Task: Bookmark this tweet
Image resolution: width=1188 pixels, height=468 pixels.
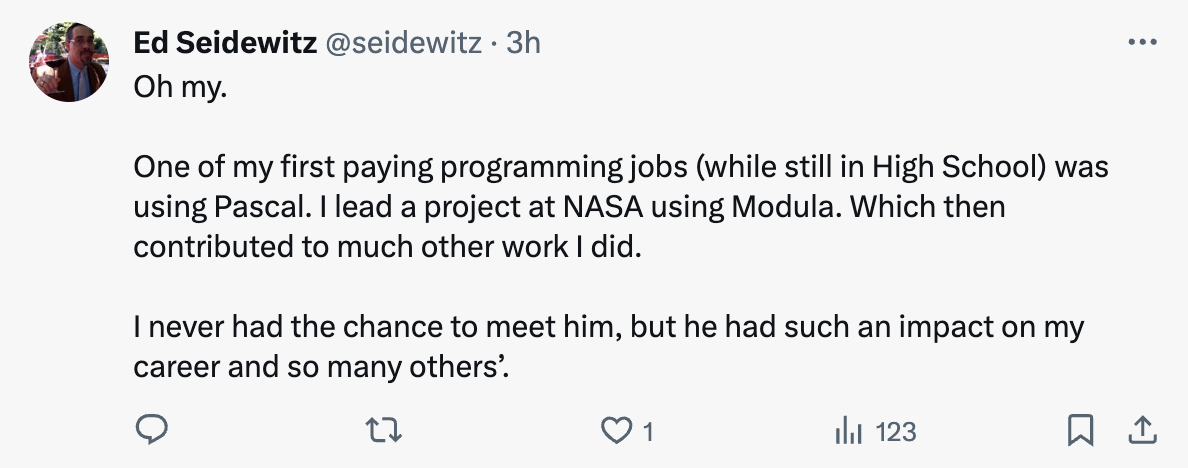Action: pos(1079,431)
